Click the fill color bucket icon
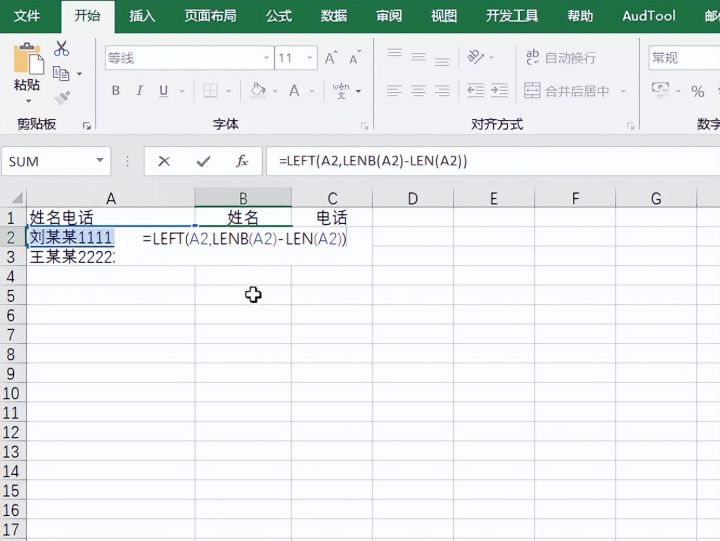The image size is (720, 541). pyautogui.click(x=258, y=90)
